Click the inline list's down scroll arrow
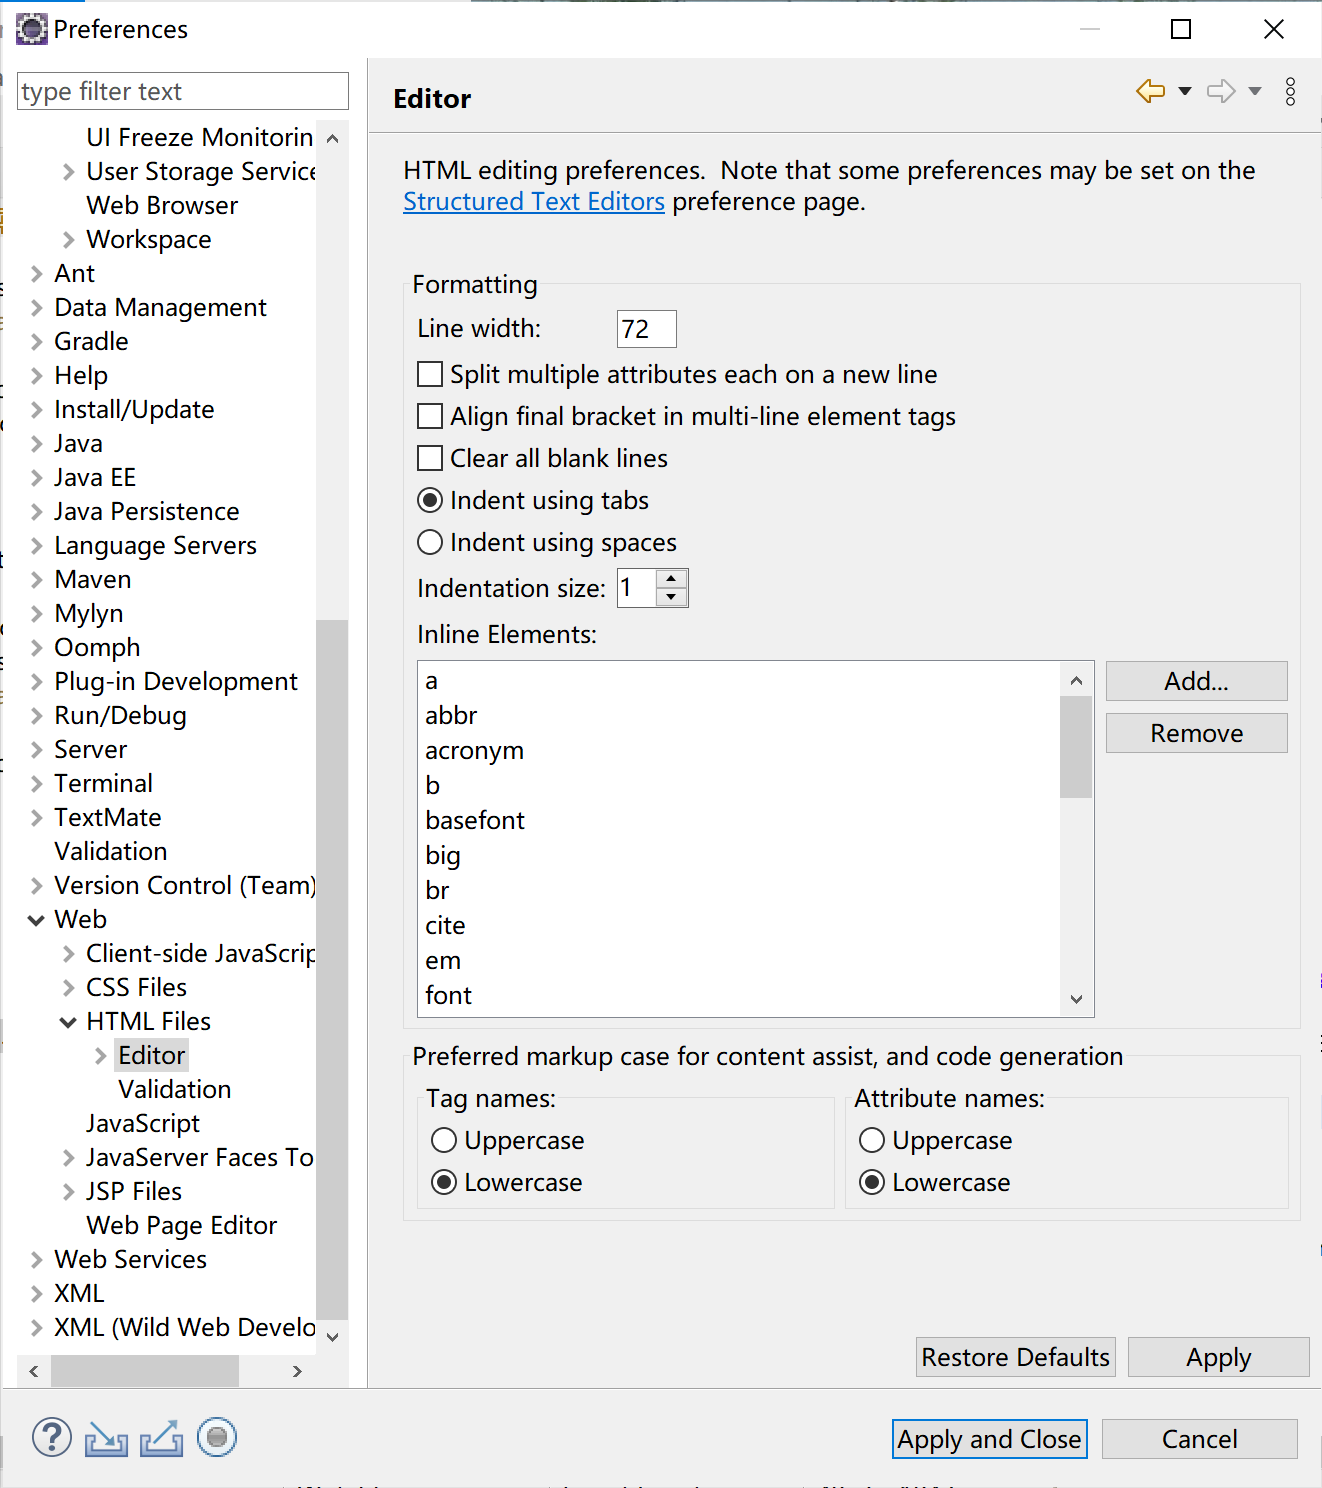Viewport: 1322px width, 1488px height. pos(1076,999)
